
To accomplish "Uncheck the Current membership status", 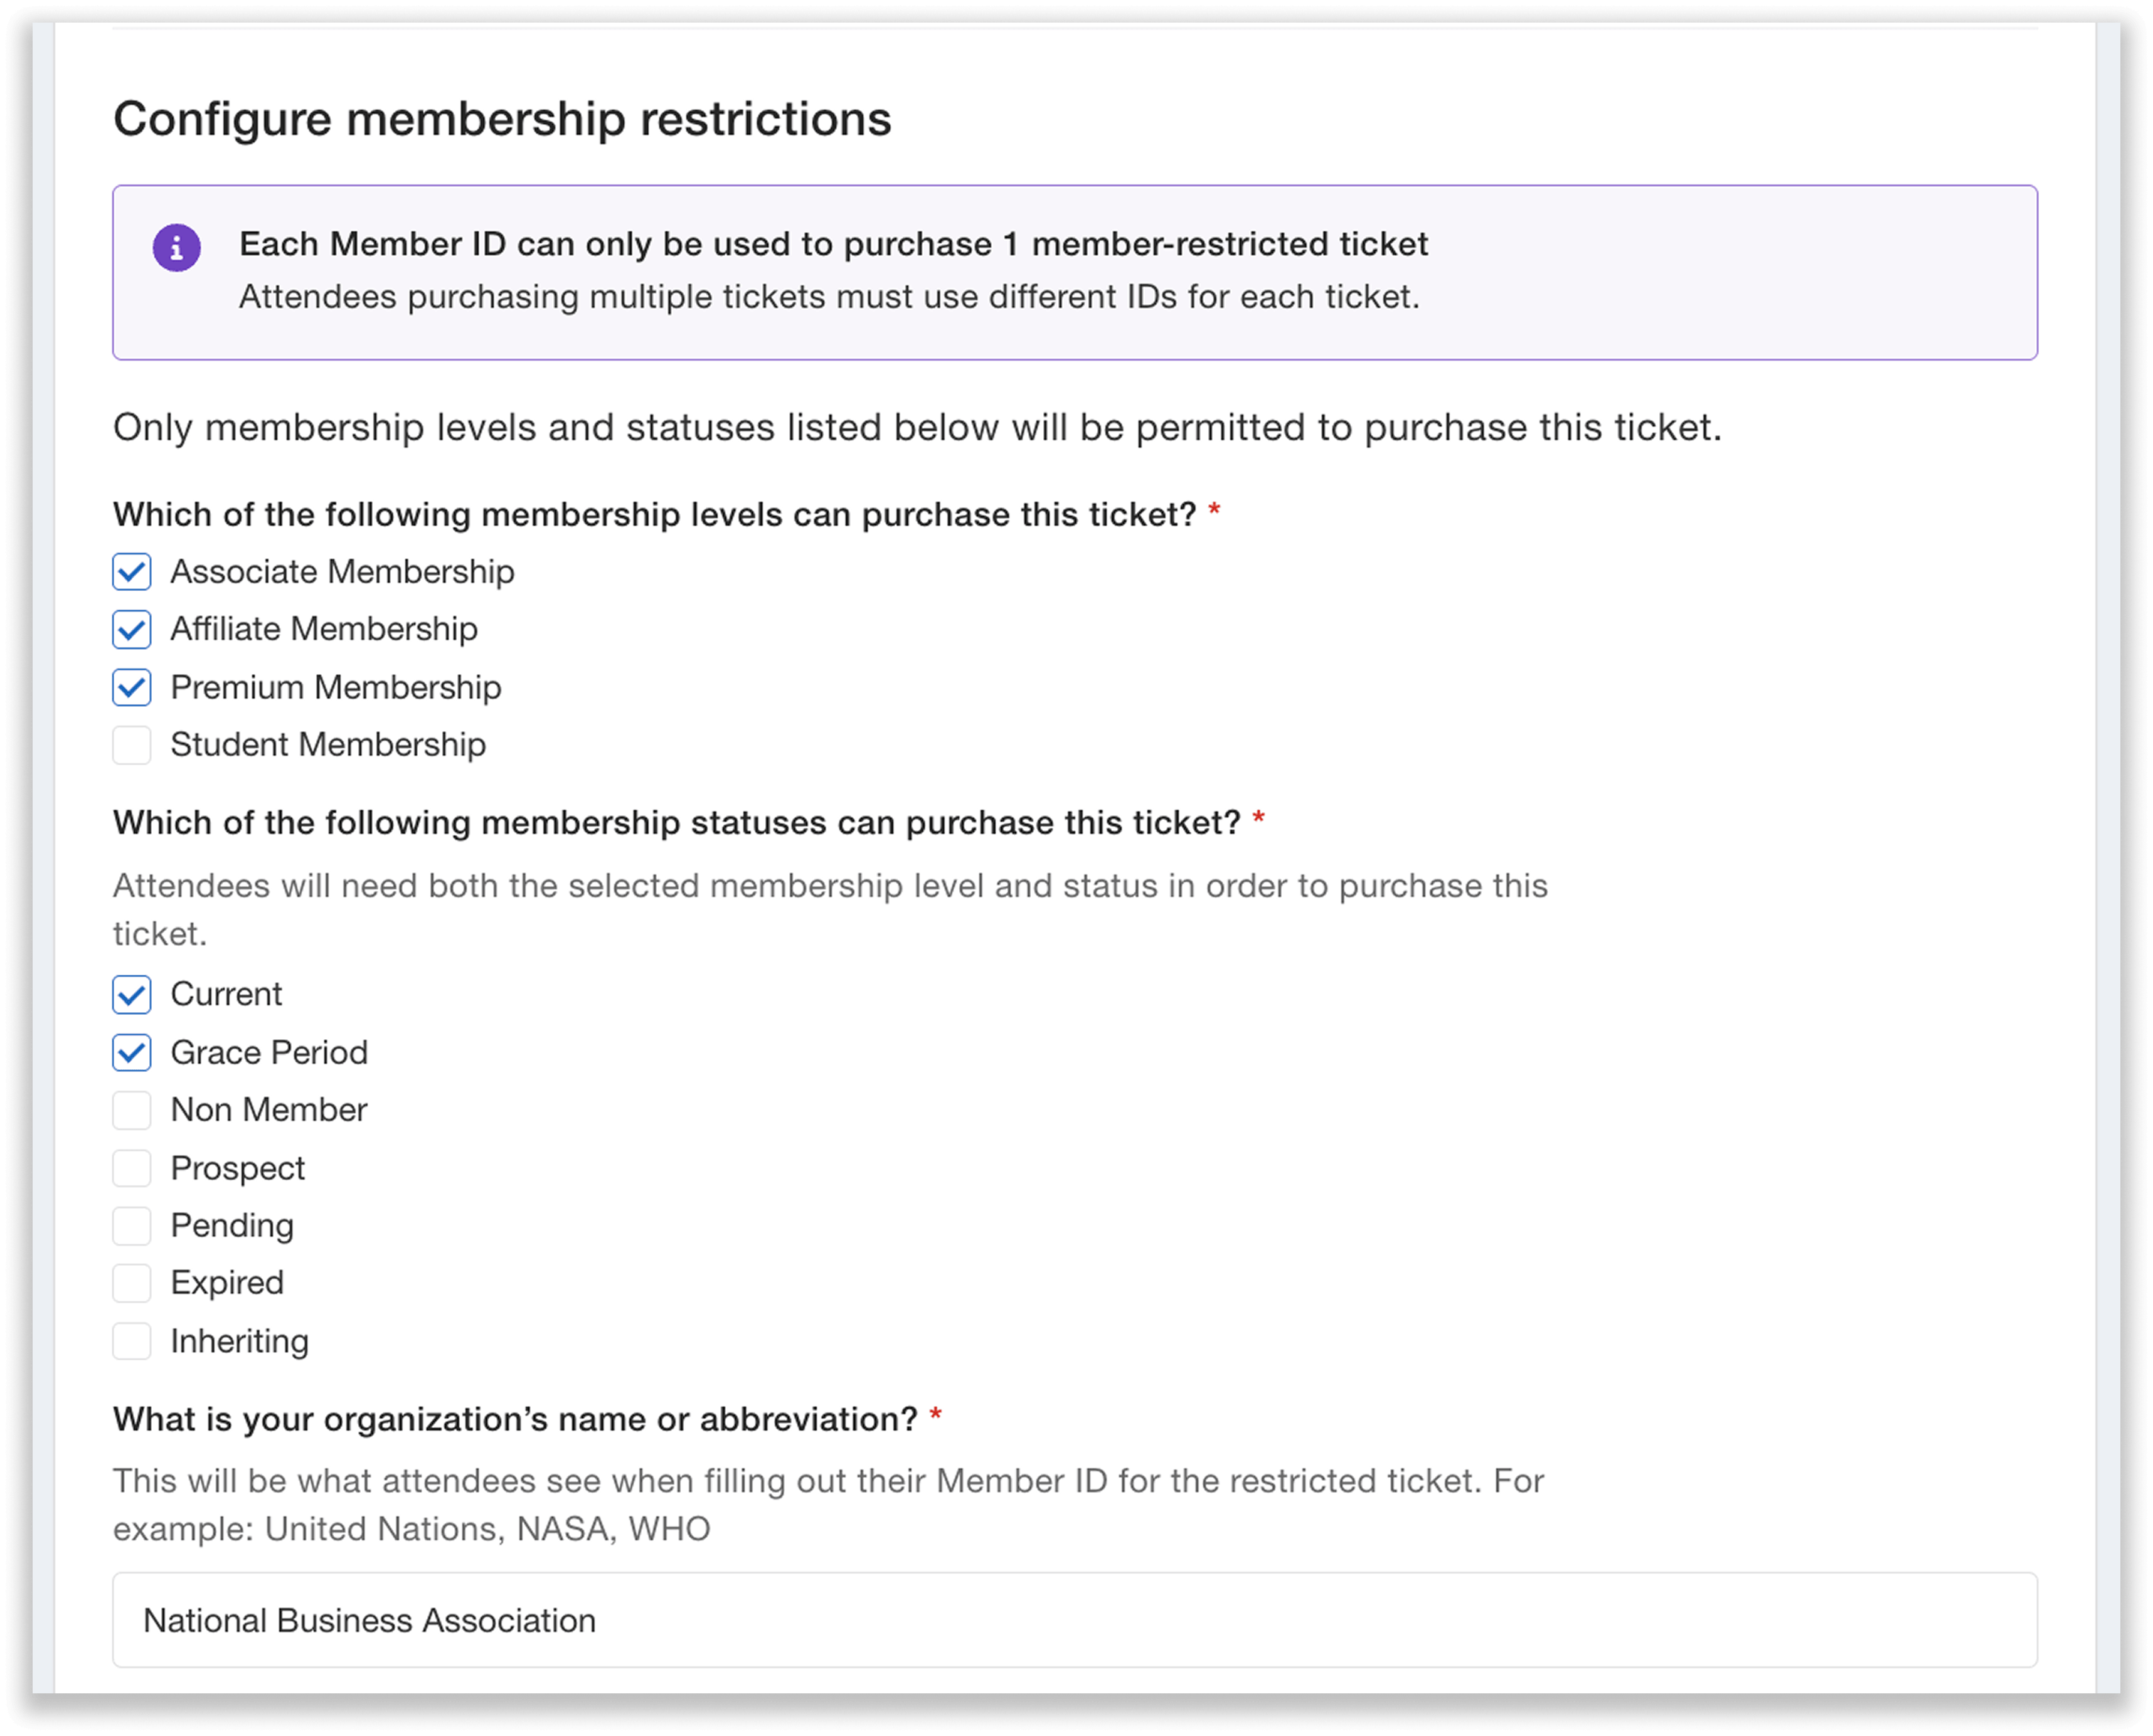I will tap(131, 994).
